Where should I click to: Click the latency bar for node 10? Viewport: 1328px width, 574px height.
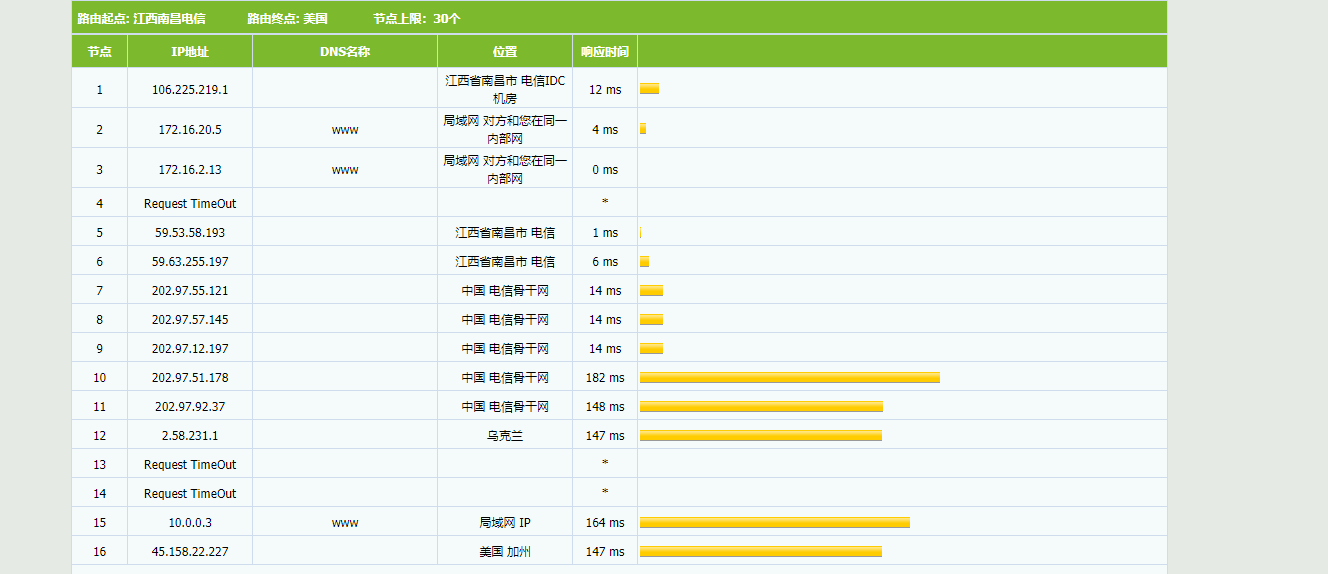coord(790,377)
